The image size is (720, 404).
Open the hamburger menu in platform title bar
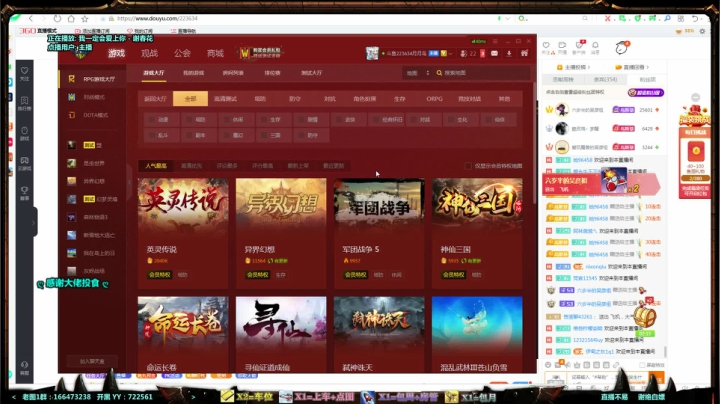(495, 41)
